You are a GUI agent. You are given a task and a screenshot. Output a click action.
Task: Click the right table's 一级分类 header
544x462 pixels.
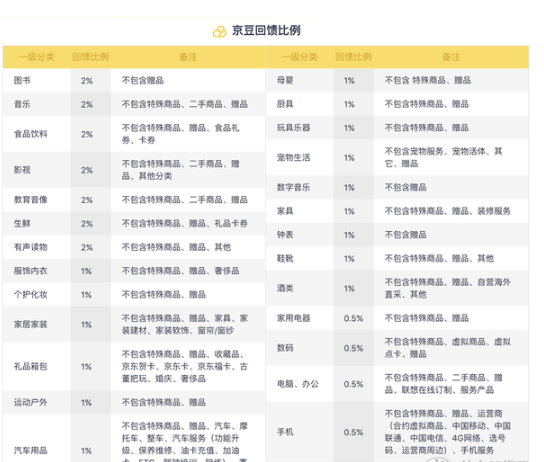click(299, 57)
